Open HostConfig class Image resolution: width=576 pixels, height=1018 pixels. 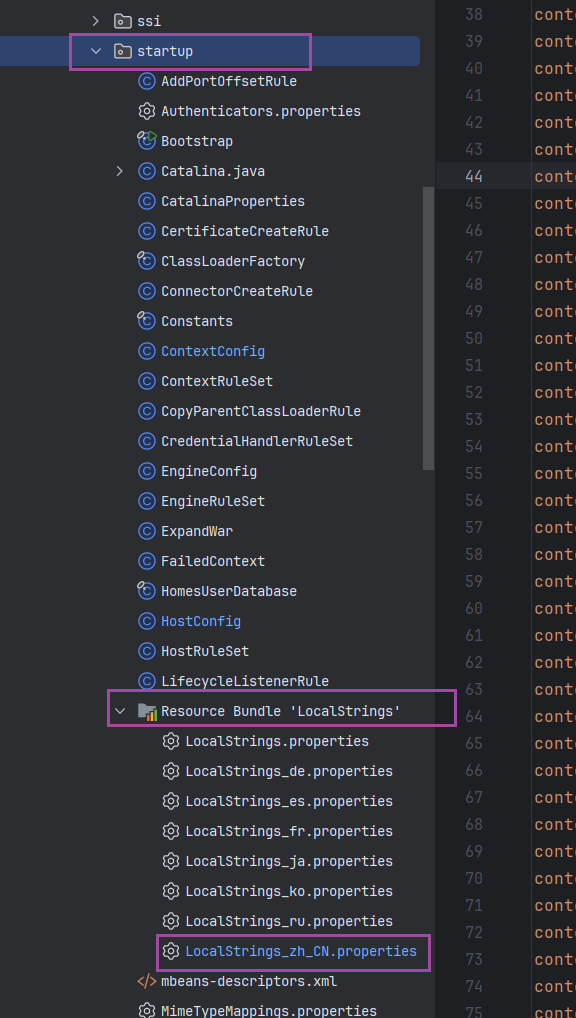tap(201, 621)
